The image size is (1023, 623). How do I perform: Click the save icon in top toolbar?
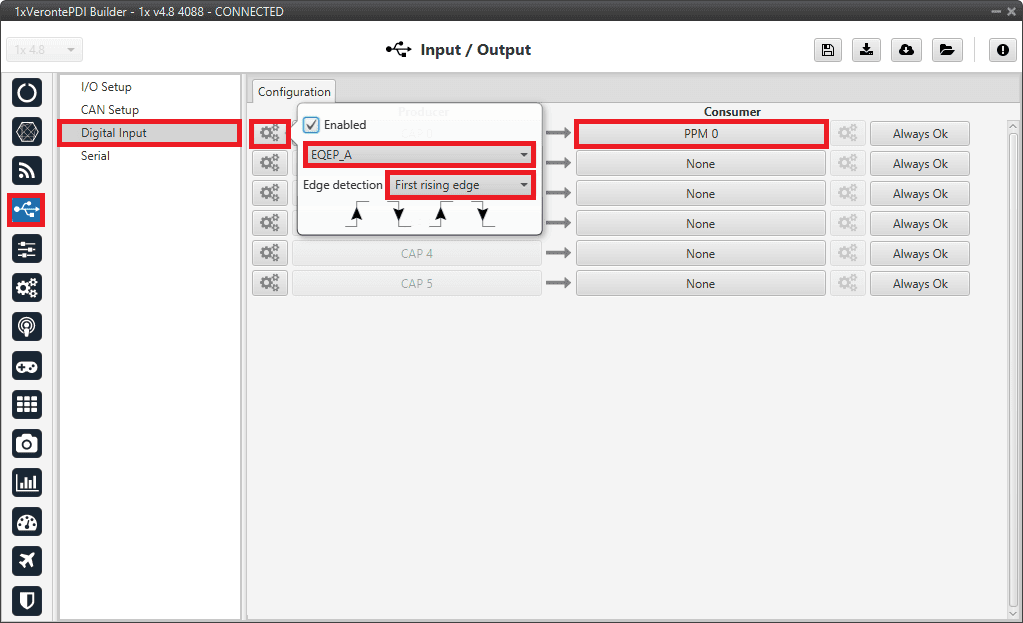point(828,51)
